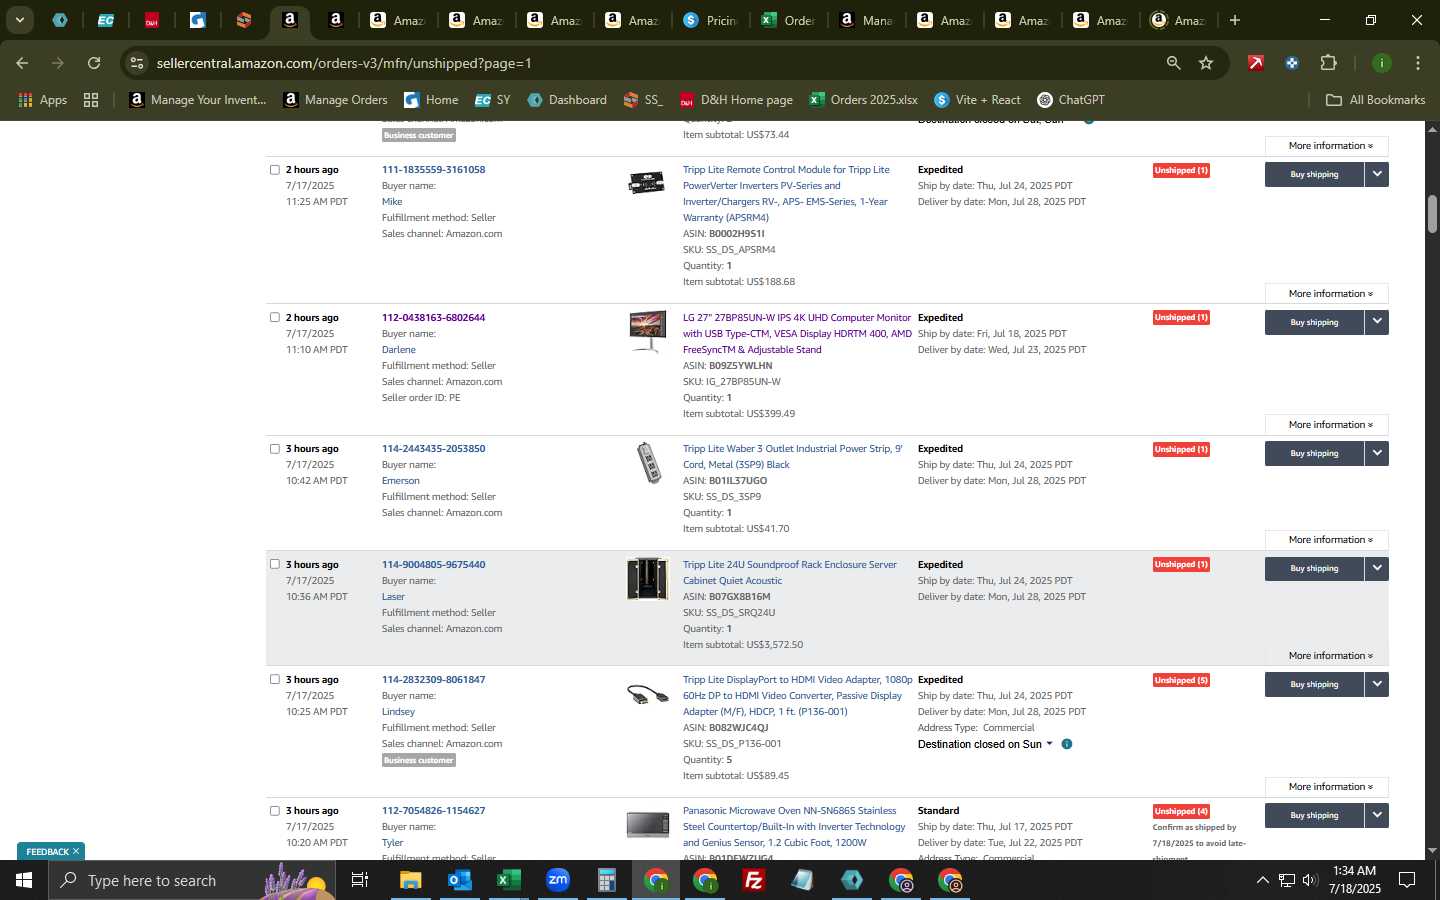This screenshot has width=1440, height=900.
Task: Open the Chrome extensions puzzle icon
Action: 1328,63
